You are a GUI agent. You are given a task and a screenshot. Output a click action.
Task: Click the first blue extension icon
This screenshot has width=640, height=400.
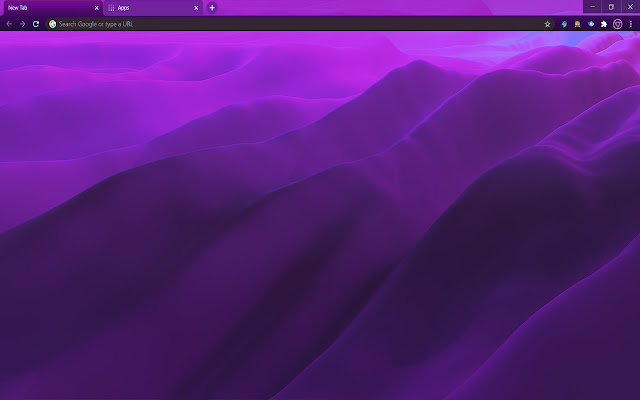click(564, 23)
